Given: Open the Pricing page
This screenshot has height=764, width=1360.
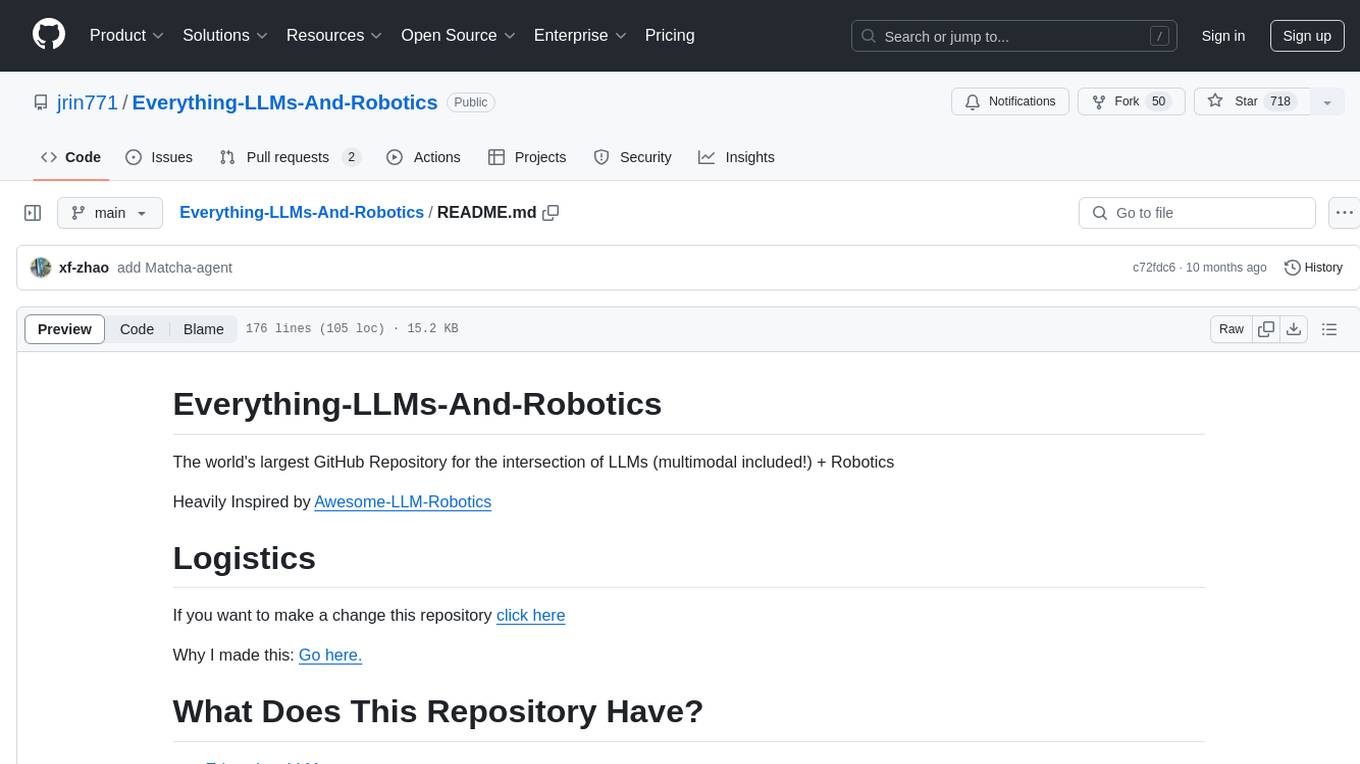Looking at the screenshot, I should click(x=670, y=35).
